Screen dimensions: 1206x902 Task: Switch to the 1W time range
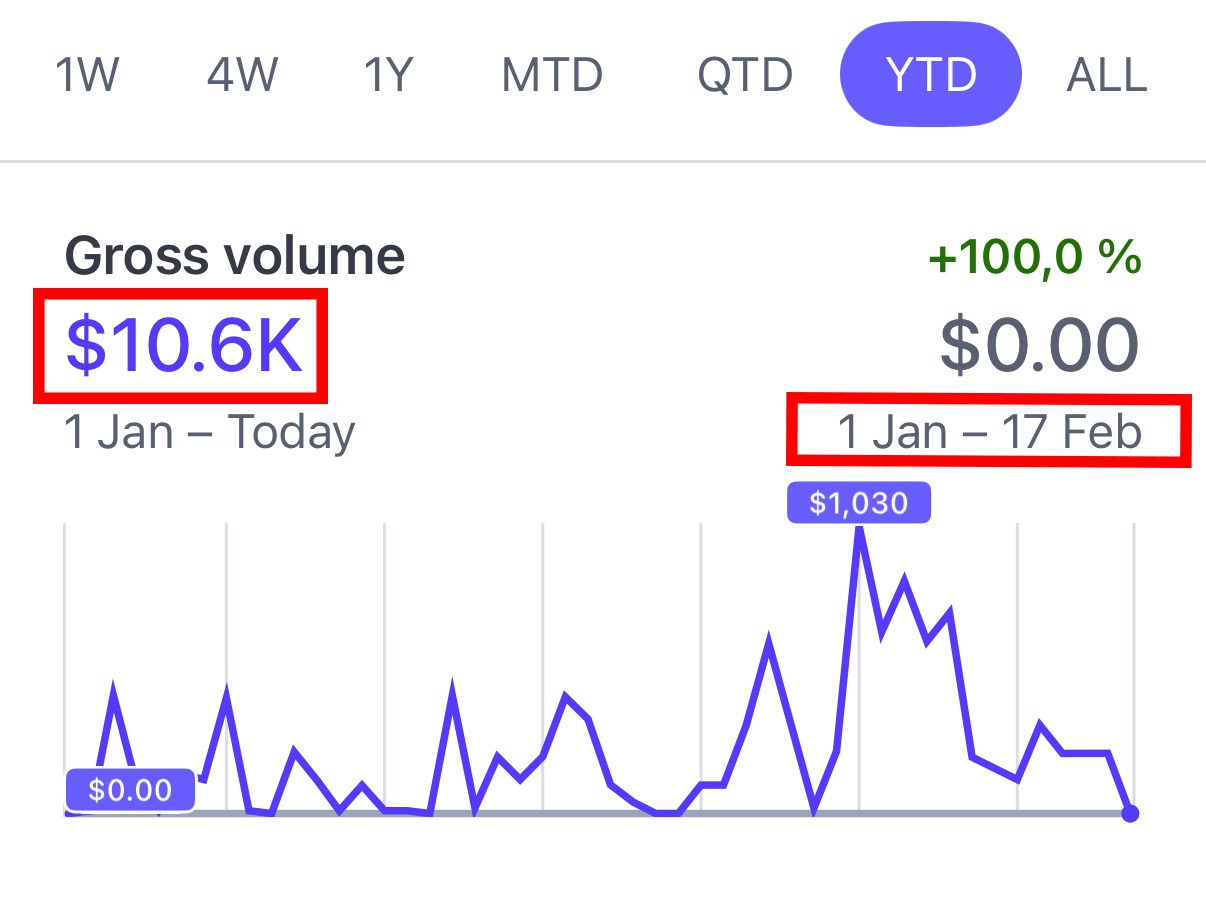[87, 76]
